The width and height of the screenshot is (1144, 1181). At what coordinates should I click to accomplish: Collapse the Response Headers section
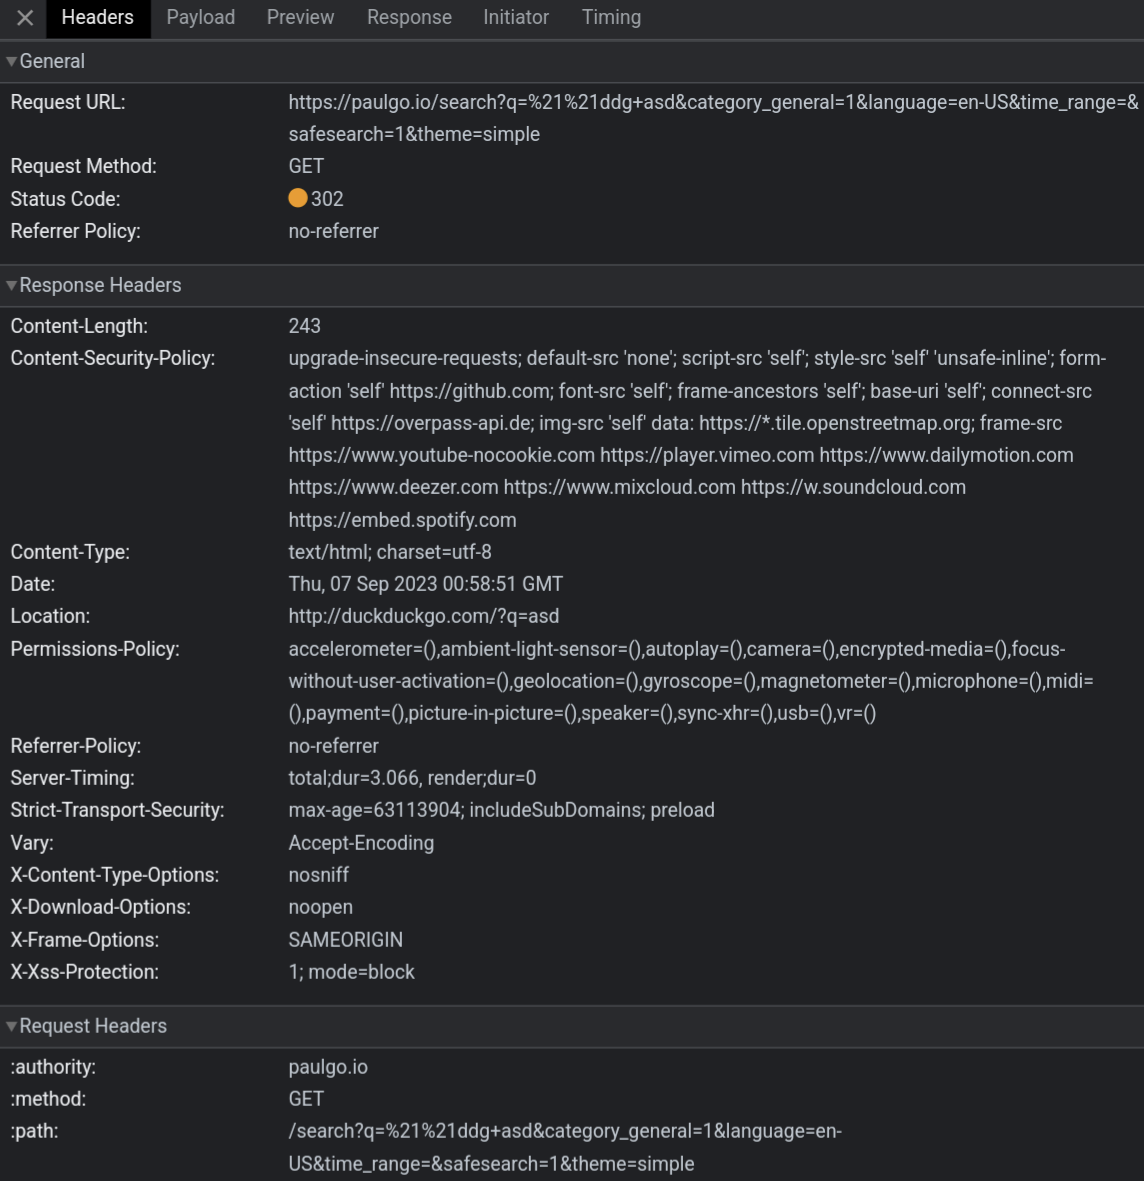click(x=10, y=285)
